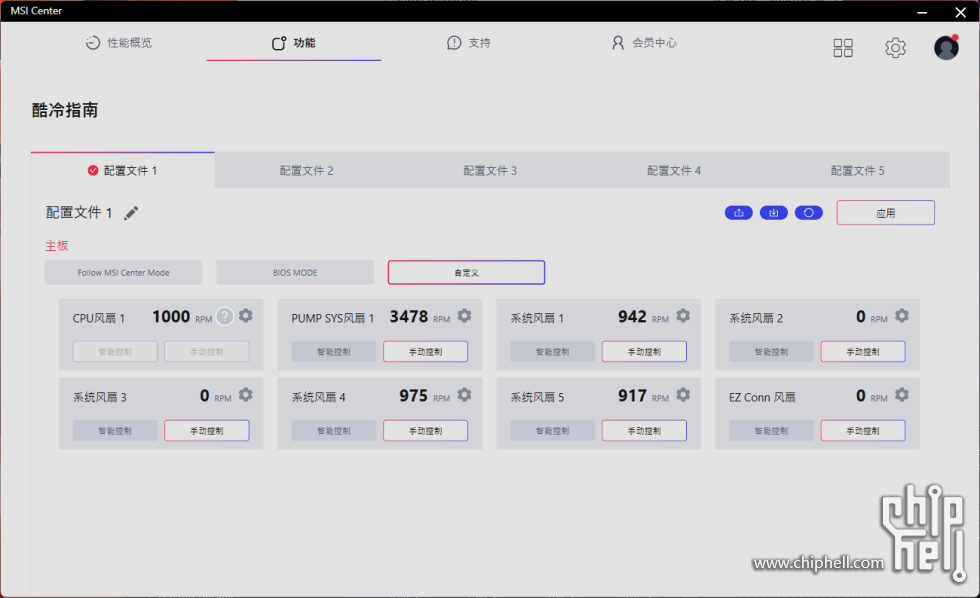Choose 手动控制 for 系统风扇 1

click(644, 352)
